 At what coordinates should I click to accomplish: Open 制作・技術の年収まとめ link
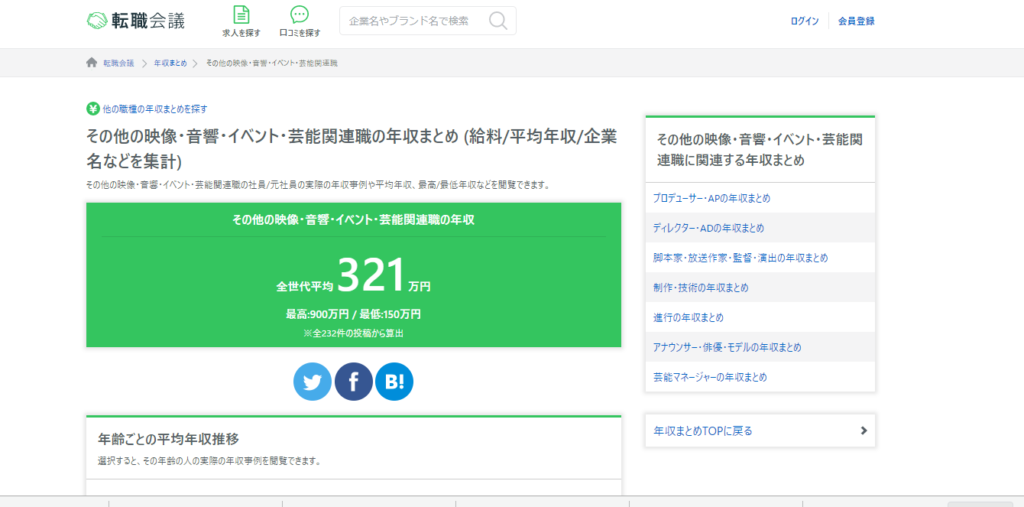click(701, 287)
